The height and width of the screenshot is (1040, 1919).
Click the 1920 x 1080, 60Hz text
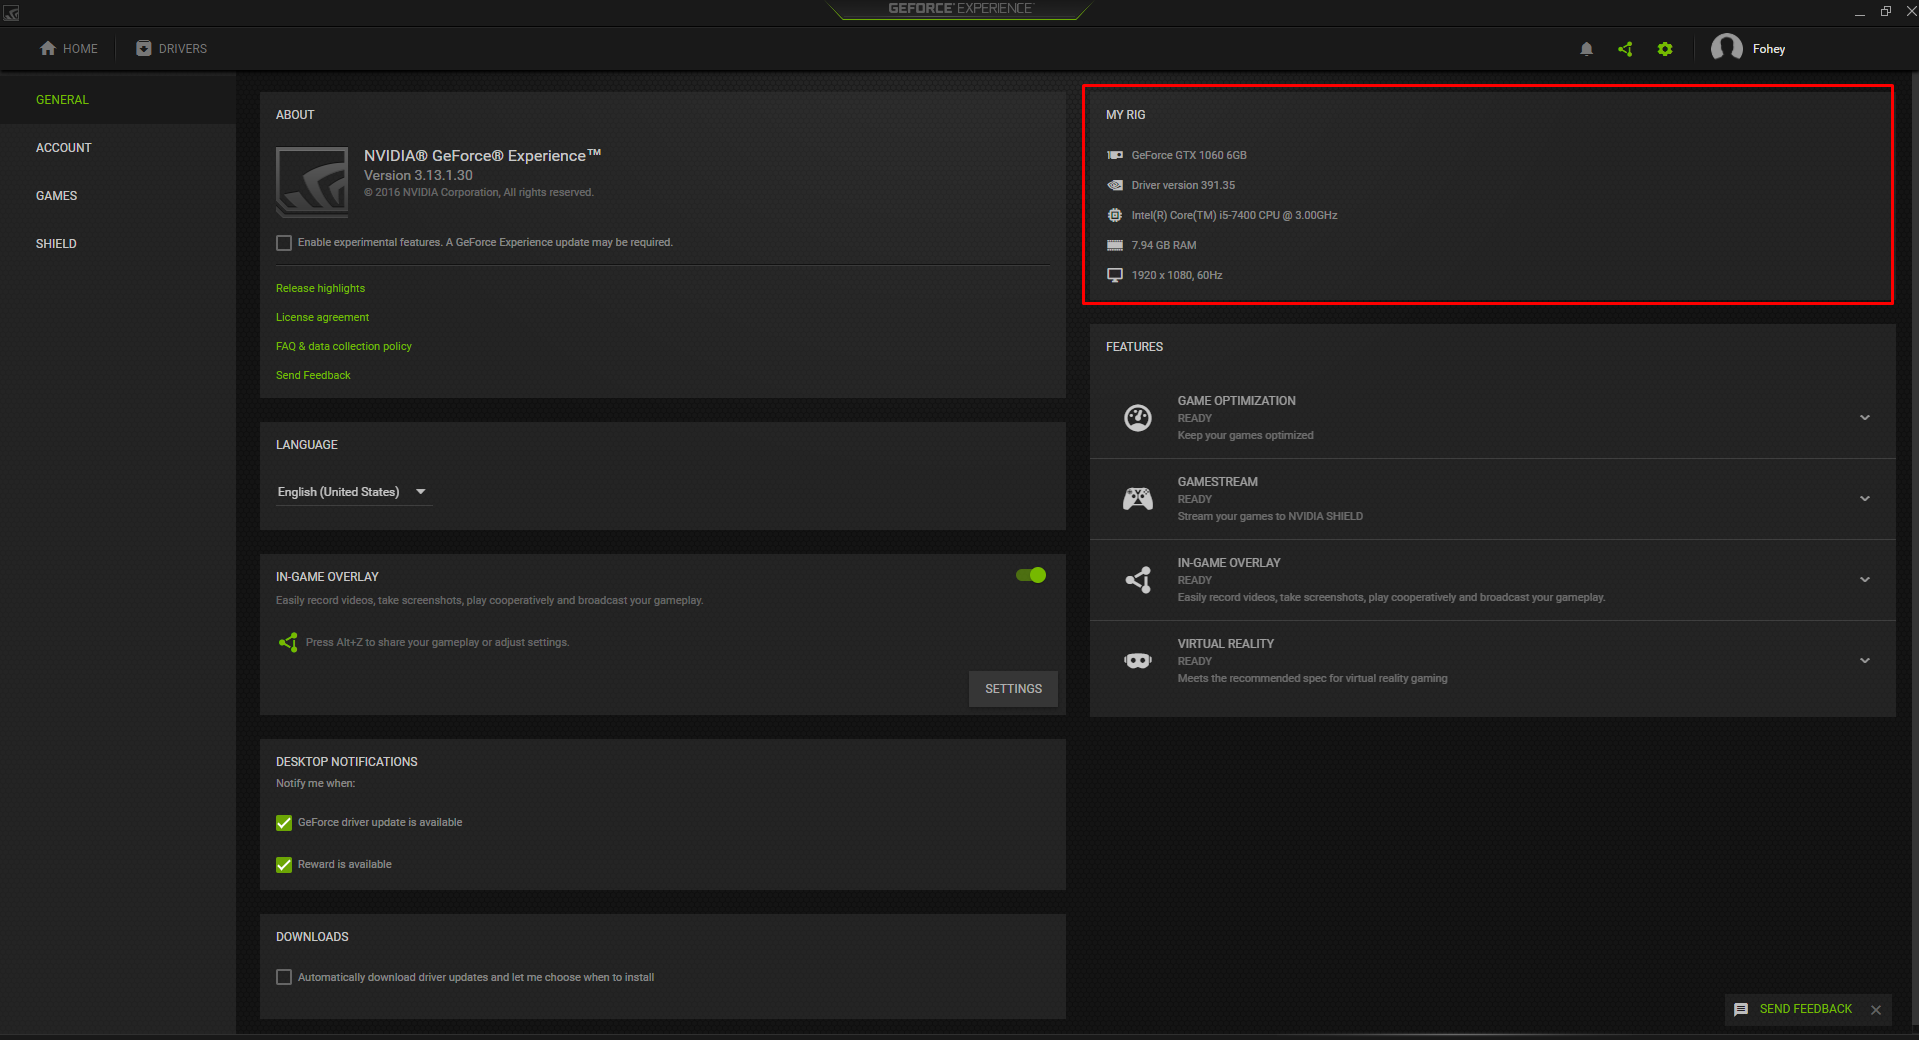(x=1177, y=275)
